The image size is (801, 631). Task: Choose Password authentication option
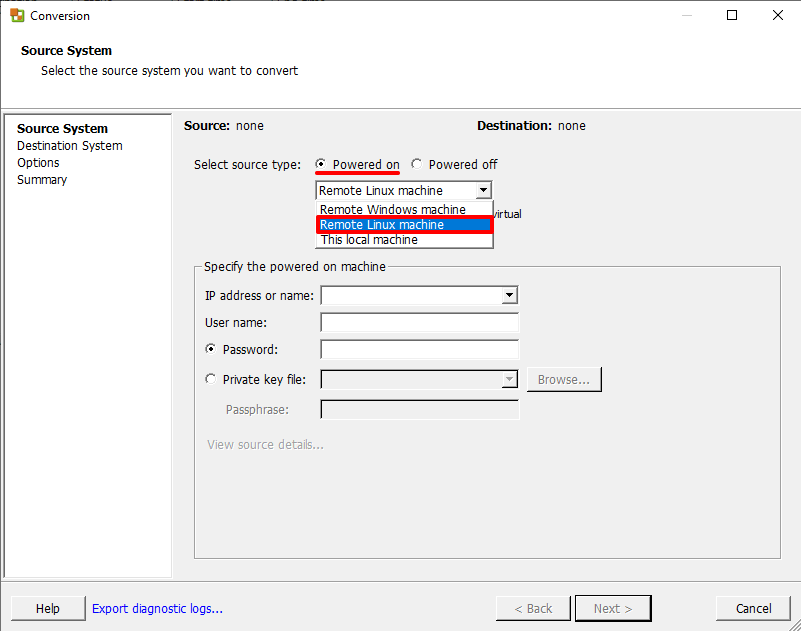(x=210, y=349)
